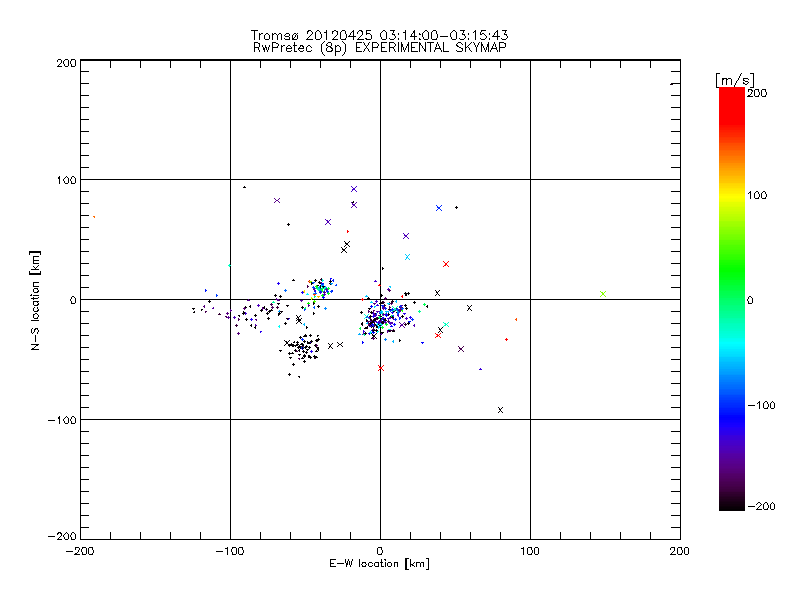Click the -100 label beside the colorbar
Viewport: 800px width, 600px height.
(x=764, y=405)
